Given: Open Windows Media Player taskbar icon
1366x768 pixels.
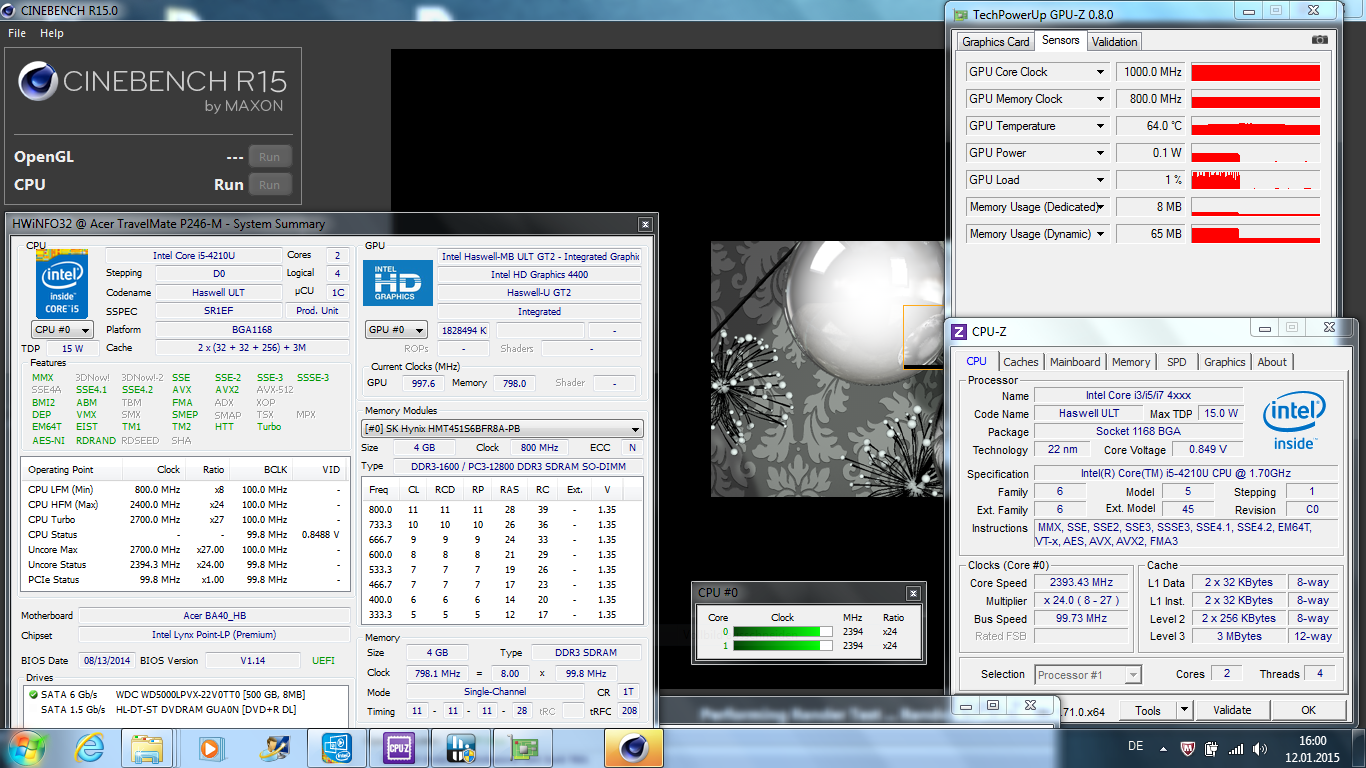Looking at the screenshot, I should coord(210,747).
